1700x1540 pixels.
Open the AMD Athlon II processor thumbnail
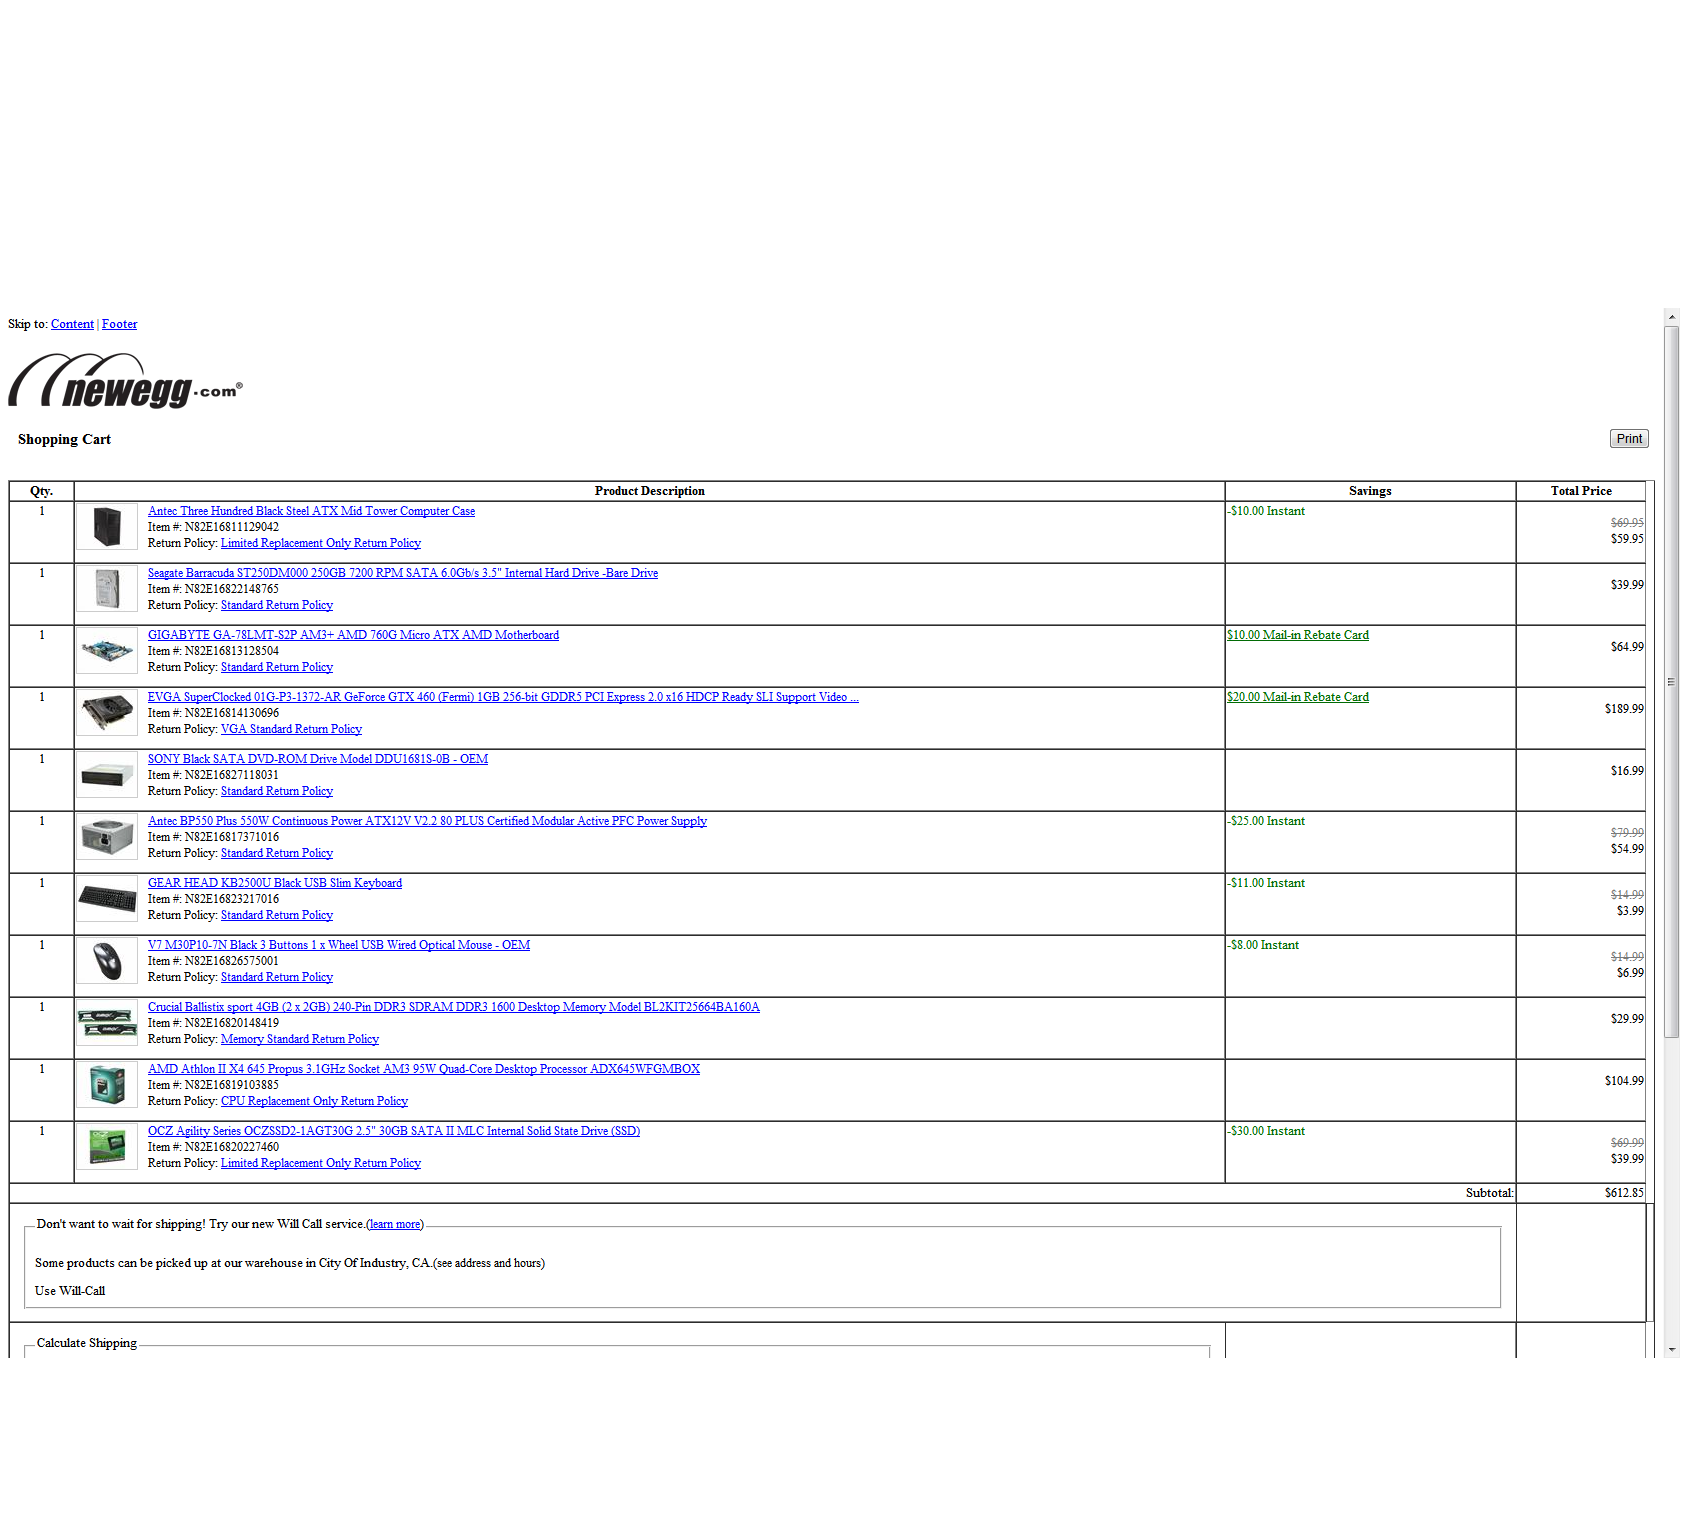click(x=107, y=1085)
